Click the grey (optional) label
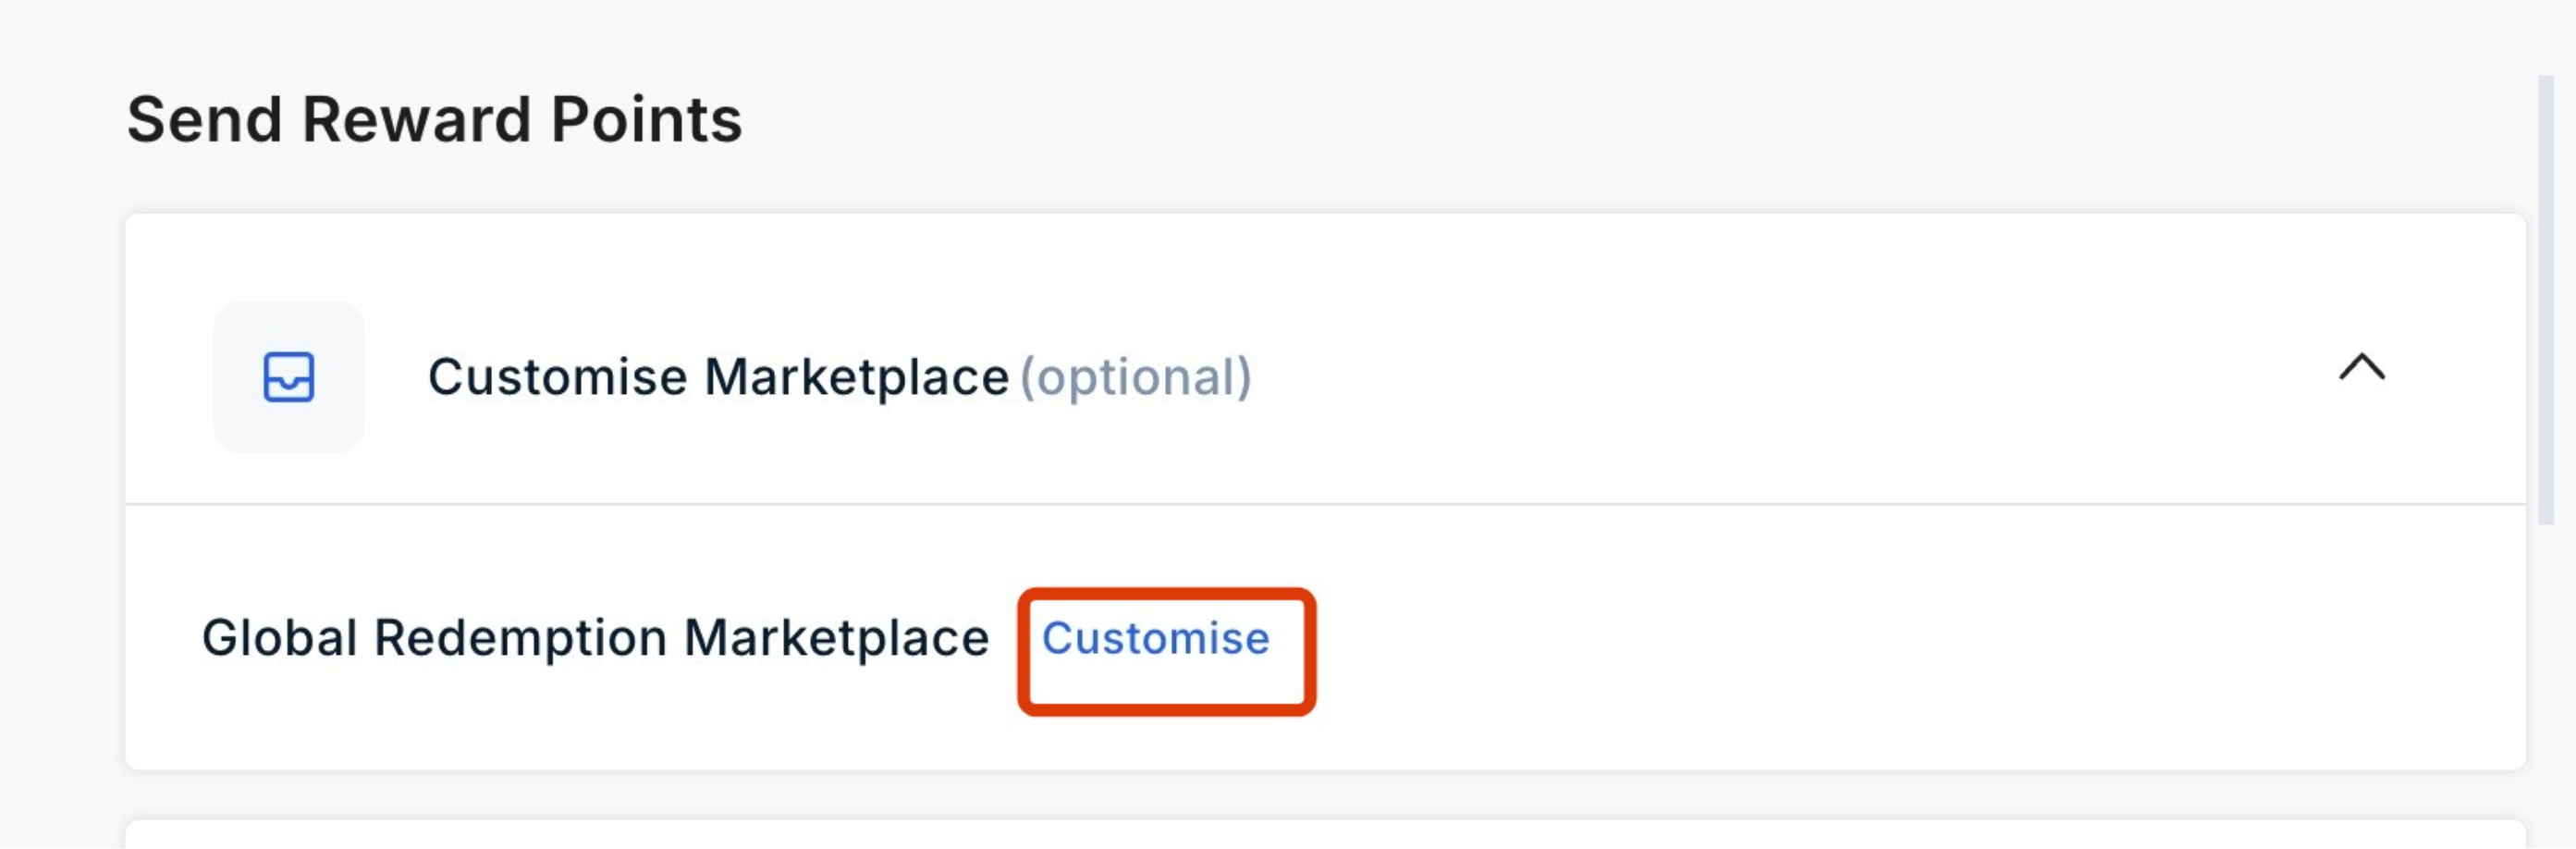The height and width of the screenshot is (849, 2576). (x=1135, y=378)
